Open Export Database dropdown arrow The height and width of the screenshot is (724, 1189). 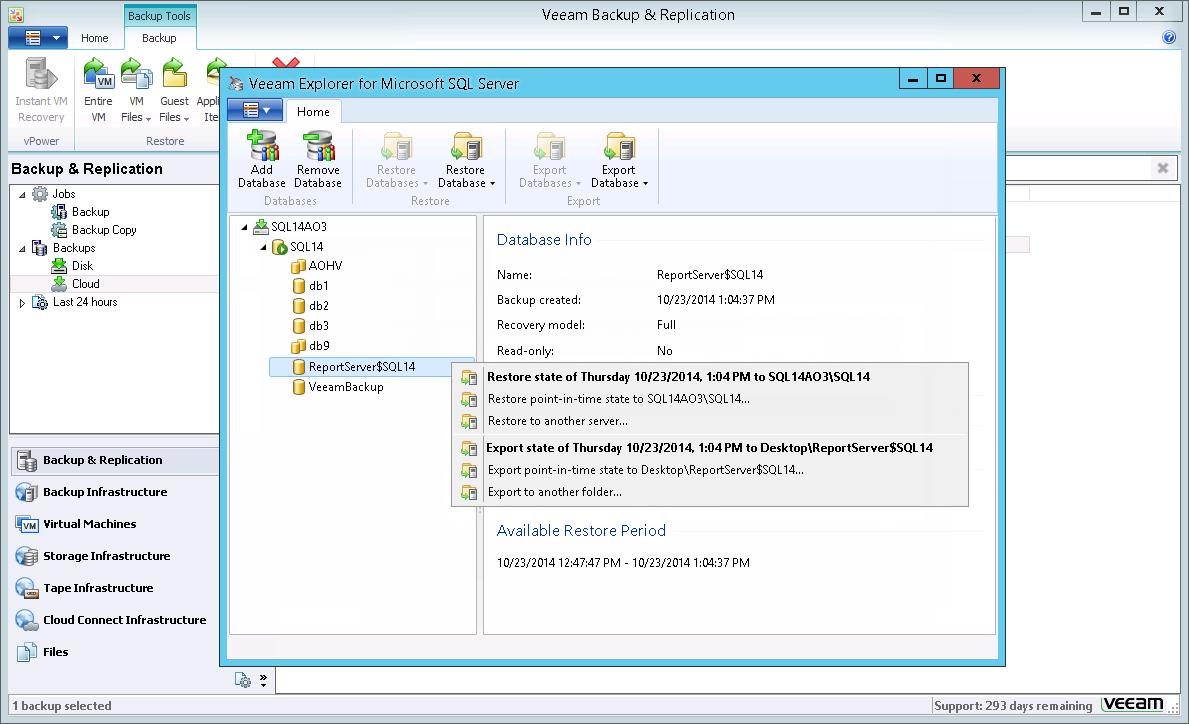click(645, 183)
